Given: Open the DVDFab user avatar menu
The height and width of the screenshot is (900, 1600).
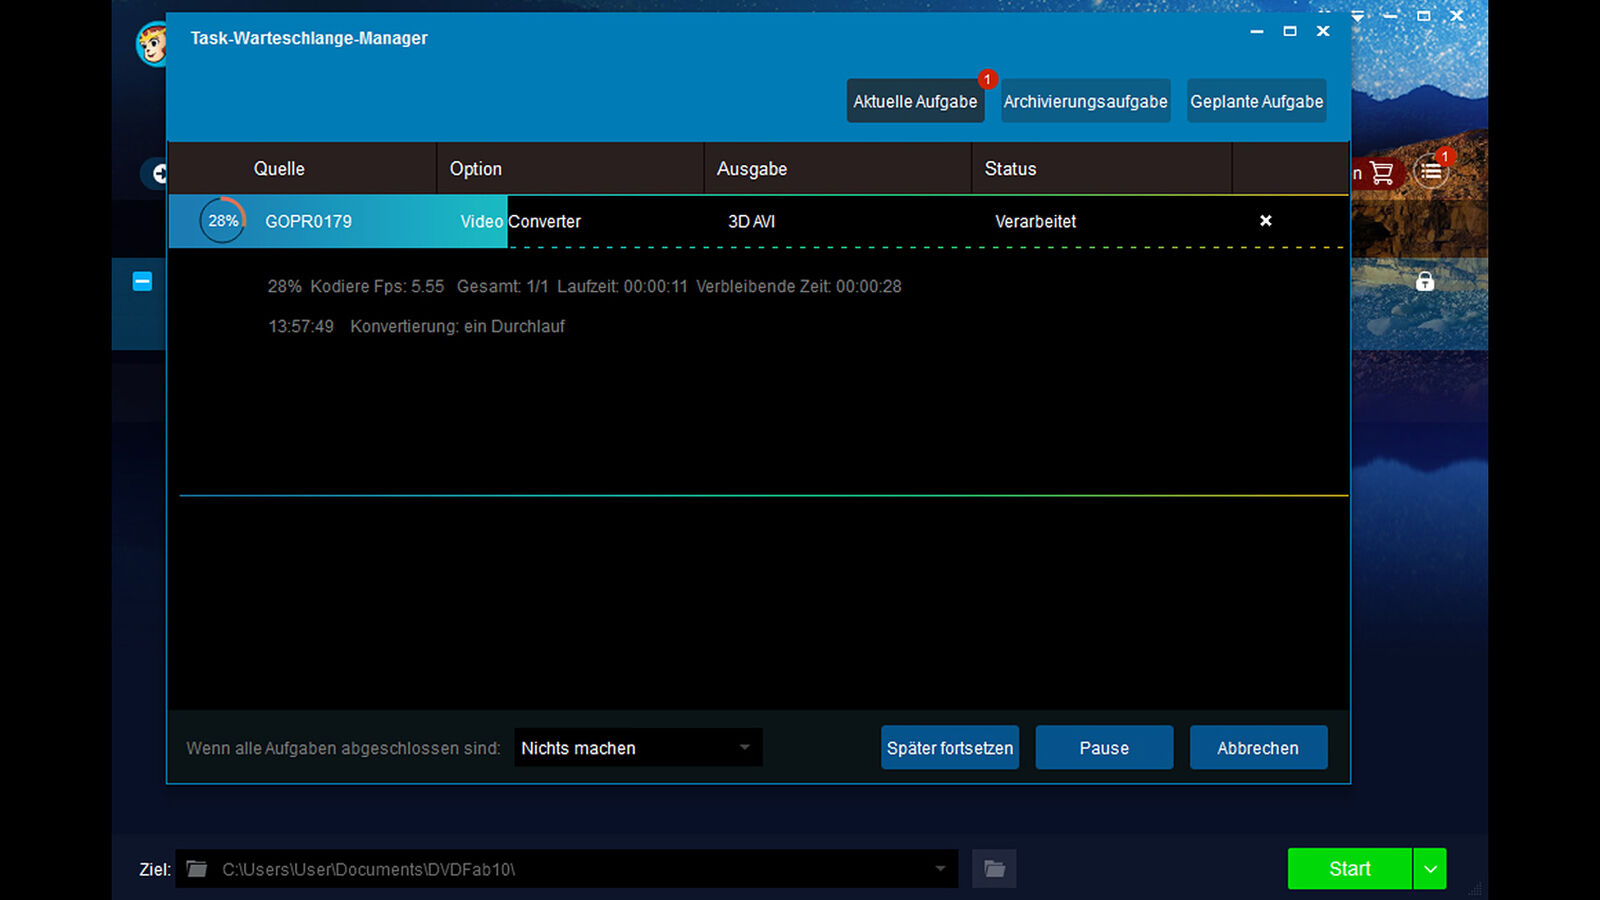Looking at the screenshot, I should coord(152,45).
